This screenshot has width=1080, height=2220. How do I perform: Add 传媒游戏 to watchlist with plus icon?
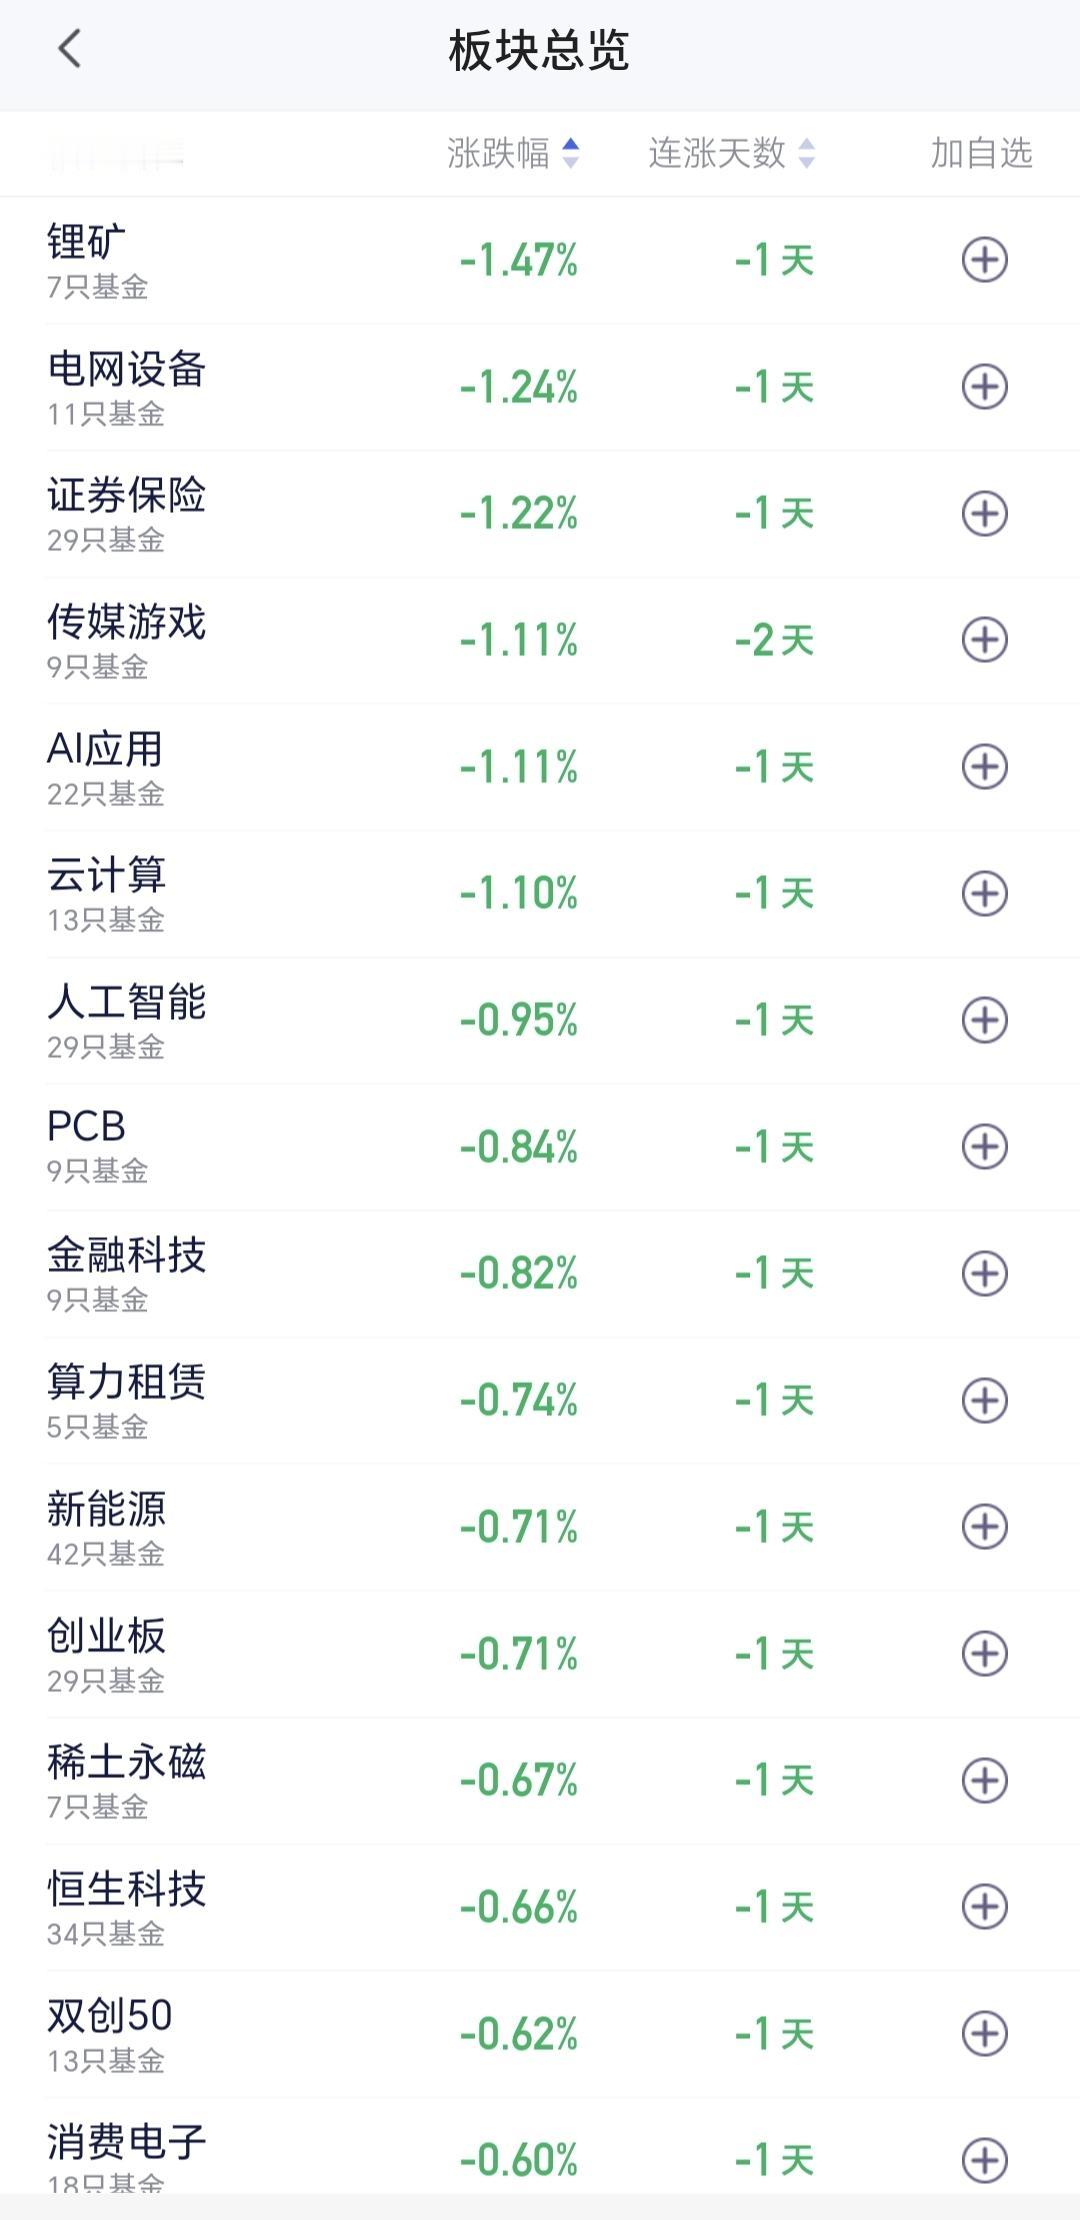pyautogui.click(x=984, y=640)
